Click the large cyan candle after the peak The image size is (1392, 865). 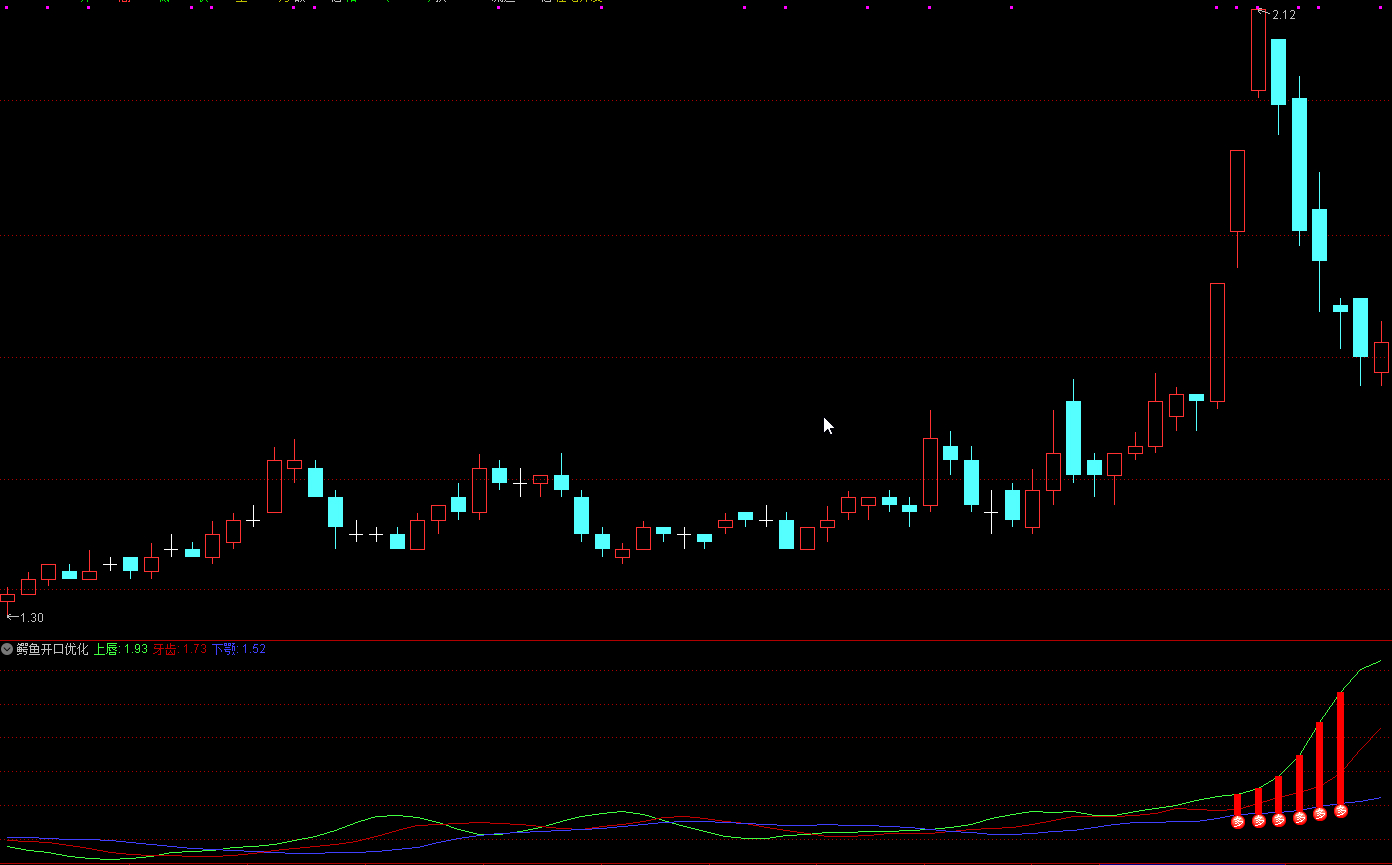click(x=1299, y=164)
